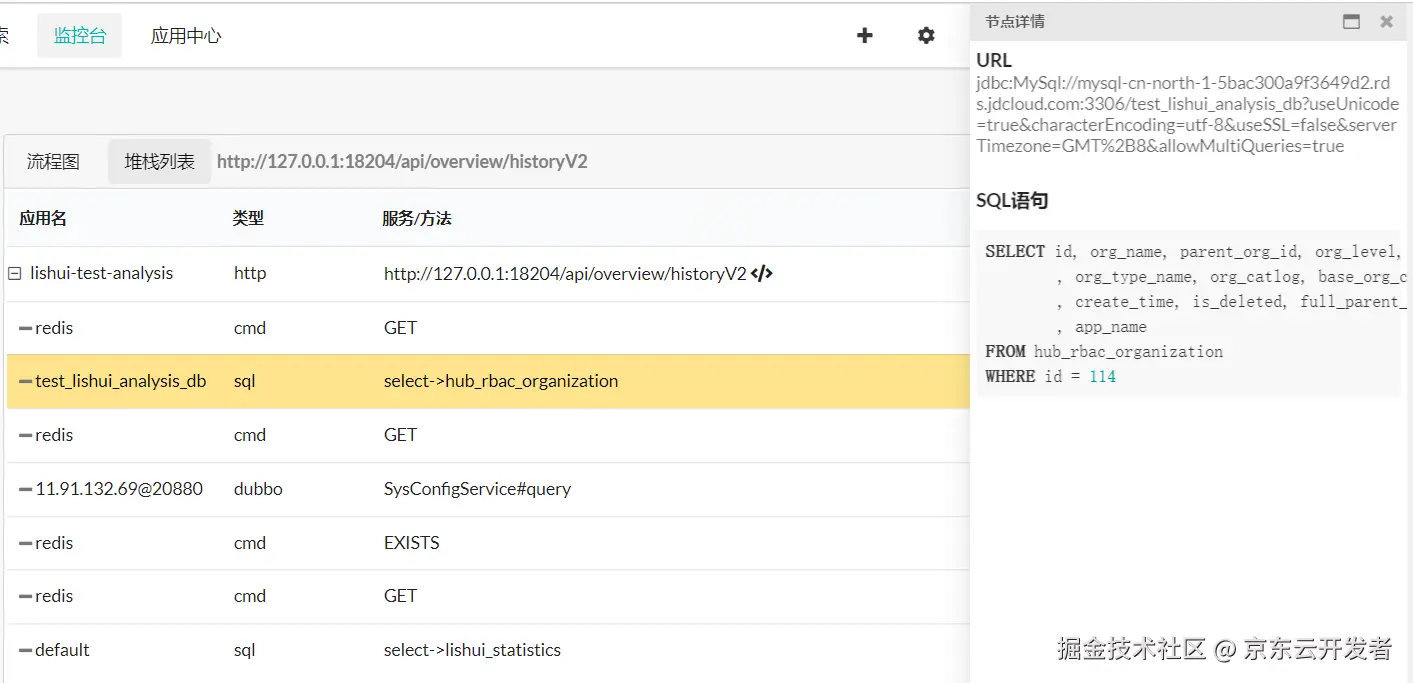The height and width of the screenshot is (683, 1413).
Task: Select the SysConfigService#query dubbo row
Action: pyautogui.click(x=477, y=489)
